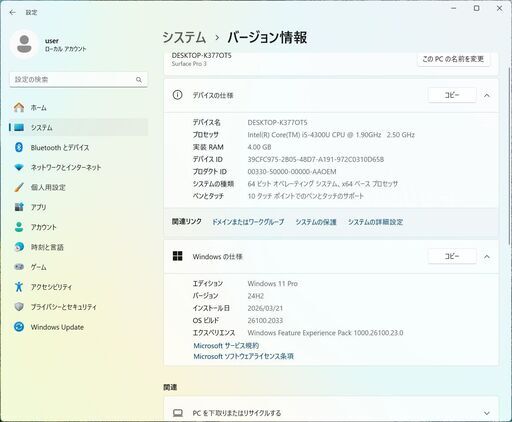Viewport: 512px width, 422px height.
Task: Click the user account name
Action: 52,41
